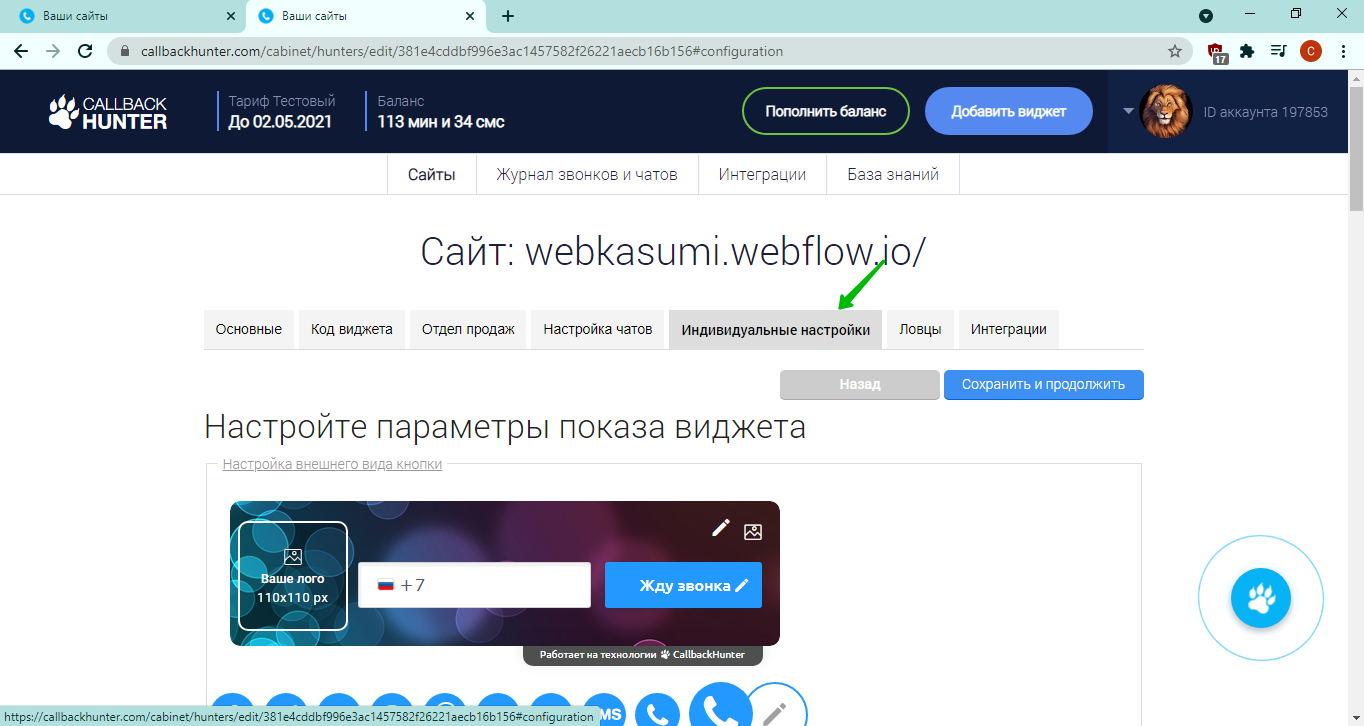Click the 'Работает на технологии CallbackHunter' label
Screen dimensions: 1364x726
[642, 654]
